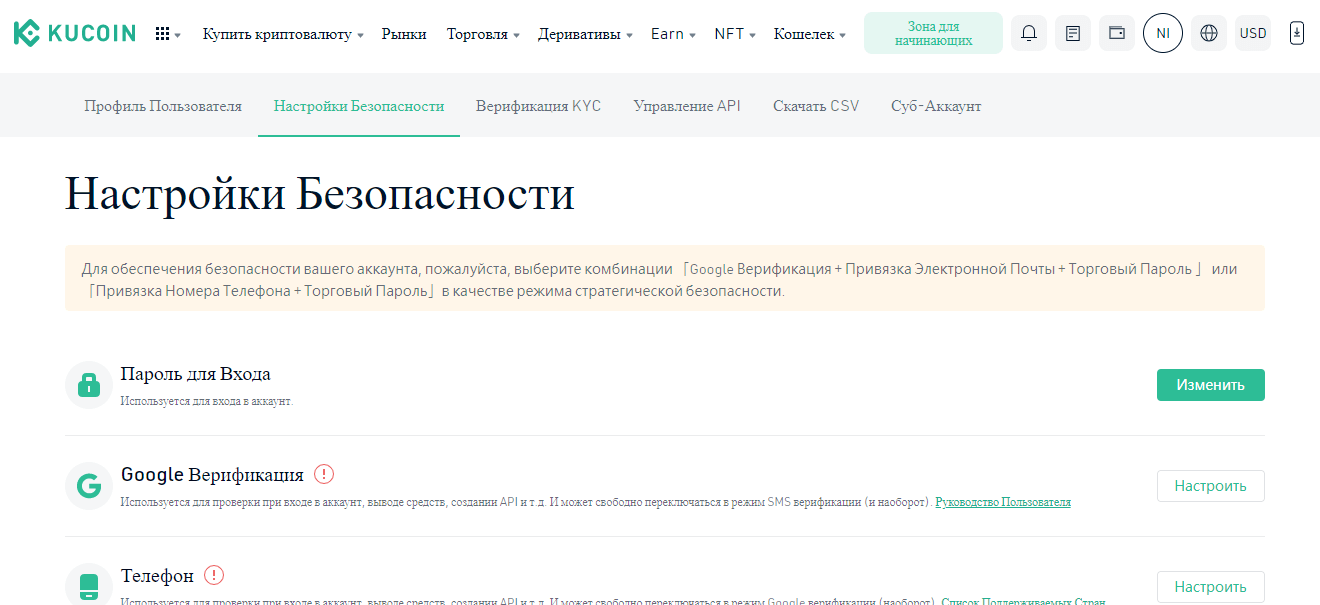The width and height of the screenshot is (1320, 605).
Task: Switch to the Верификация KYC tab
Action: [538, 106]
